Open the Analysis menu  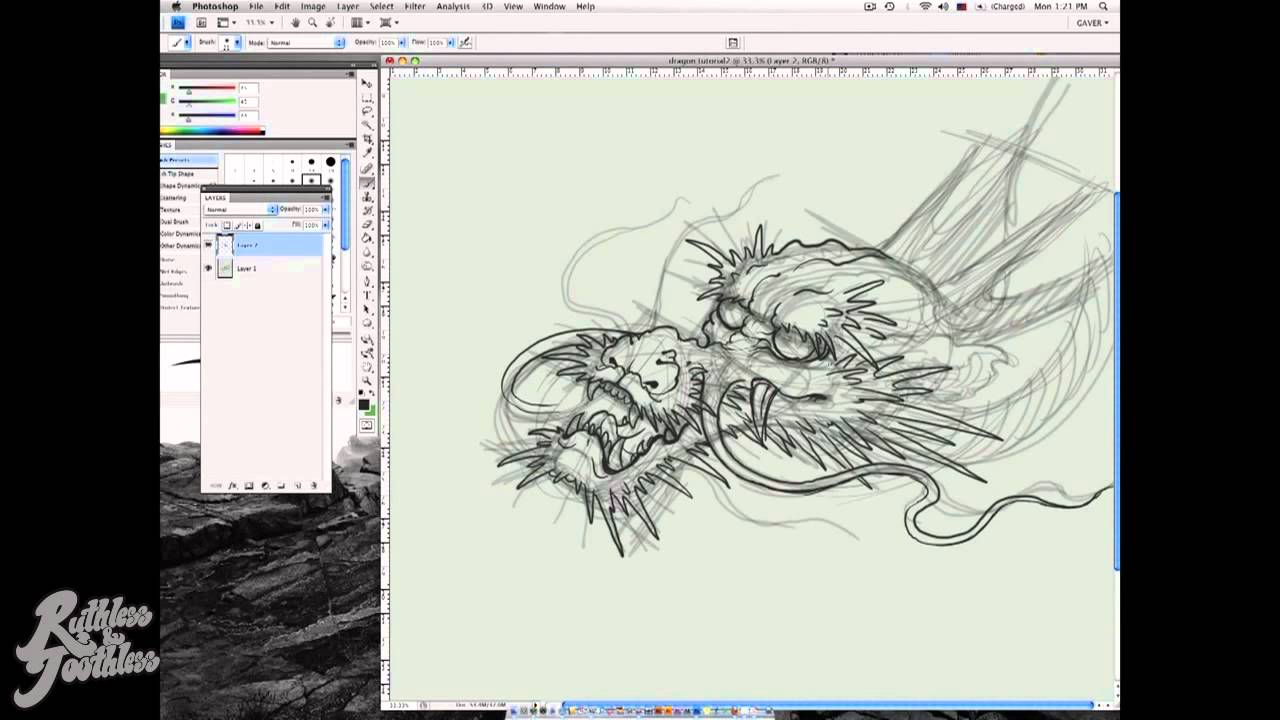click(453, 6)
